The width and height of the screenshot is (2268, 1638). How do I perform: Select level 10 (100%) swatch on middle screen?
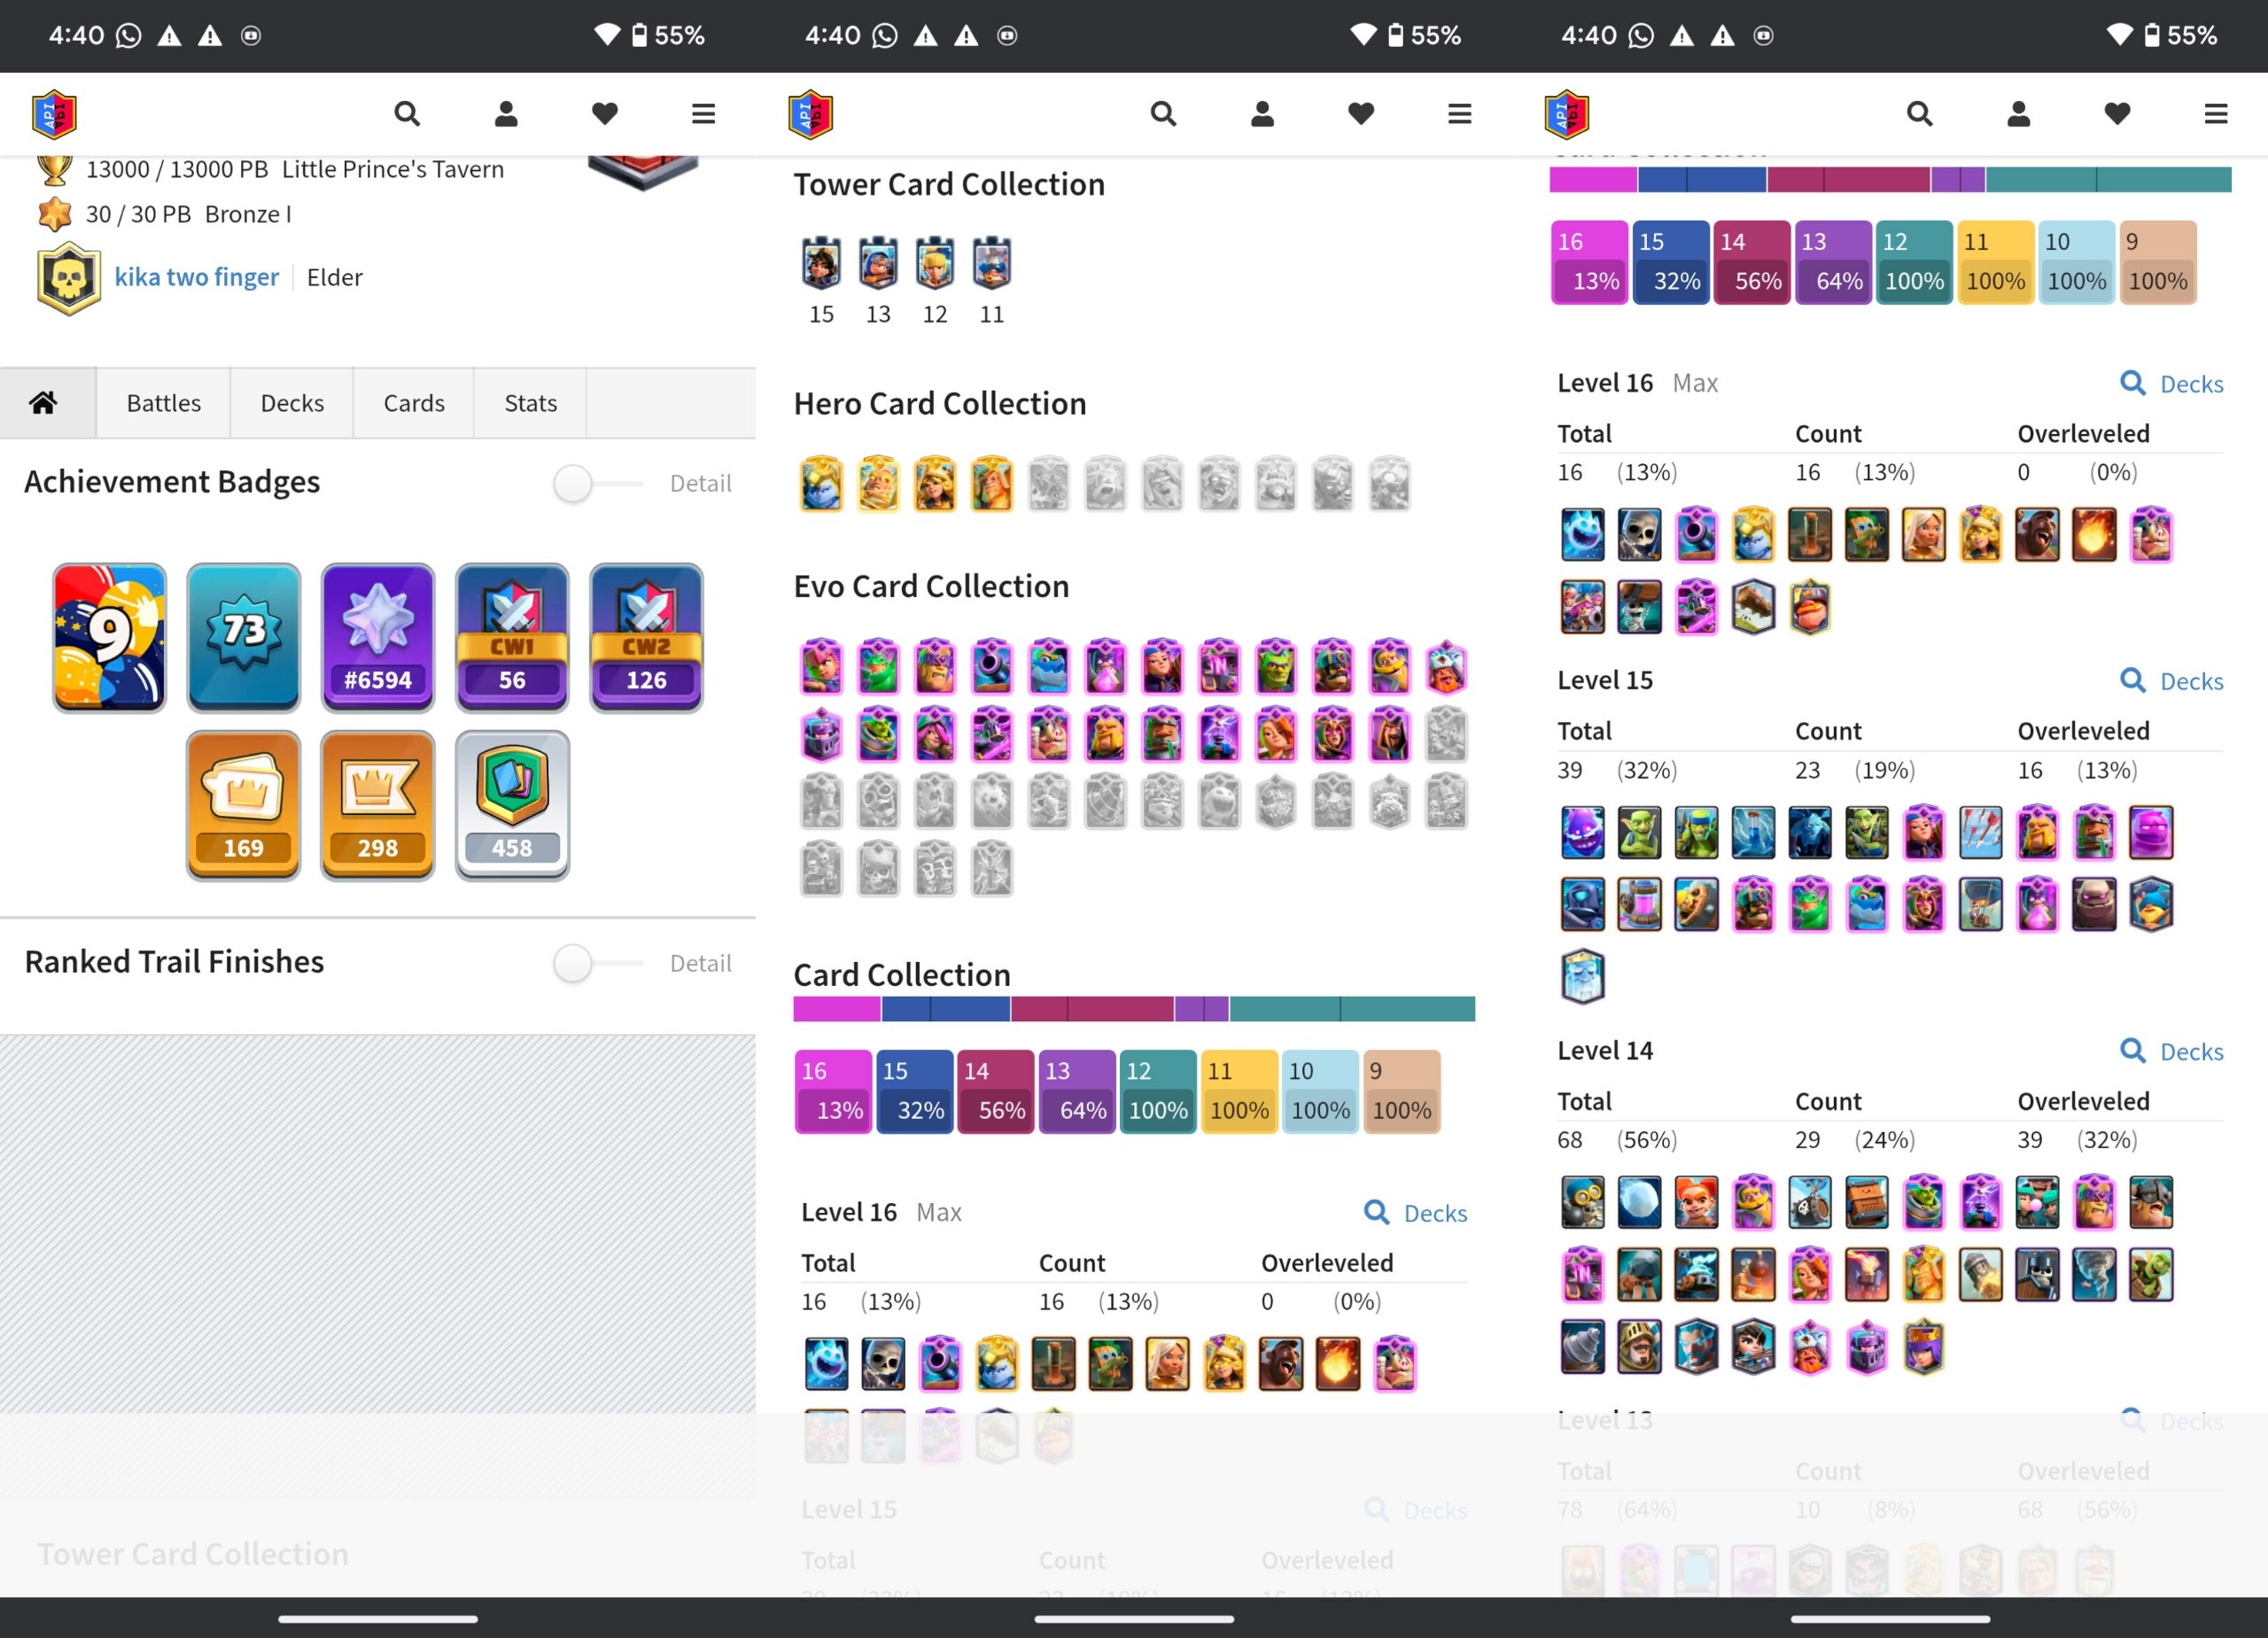click(1320, 1091)
